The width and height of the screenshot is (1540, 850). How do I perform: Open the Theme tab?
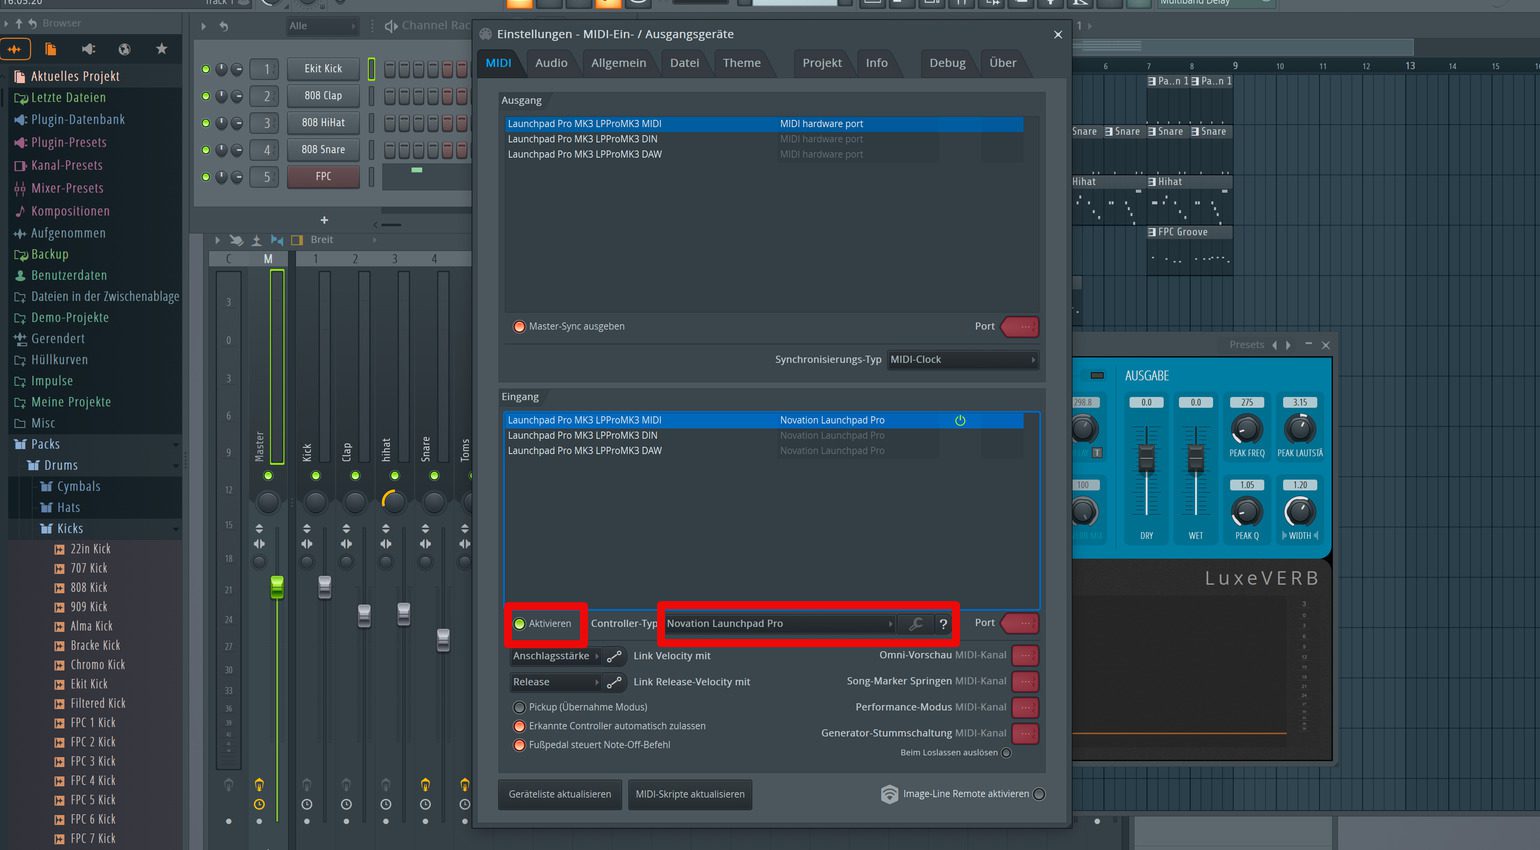click(x=741, y=62)
